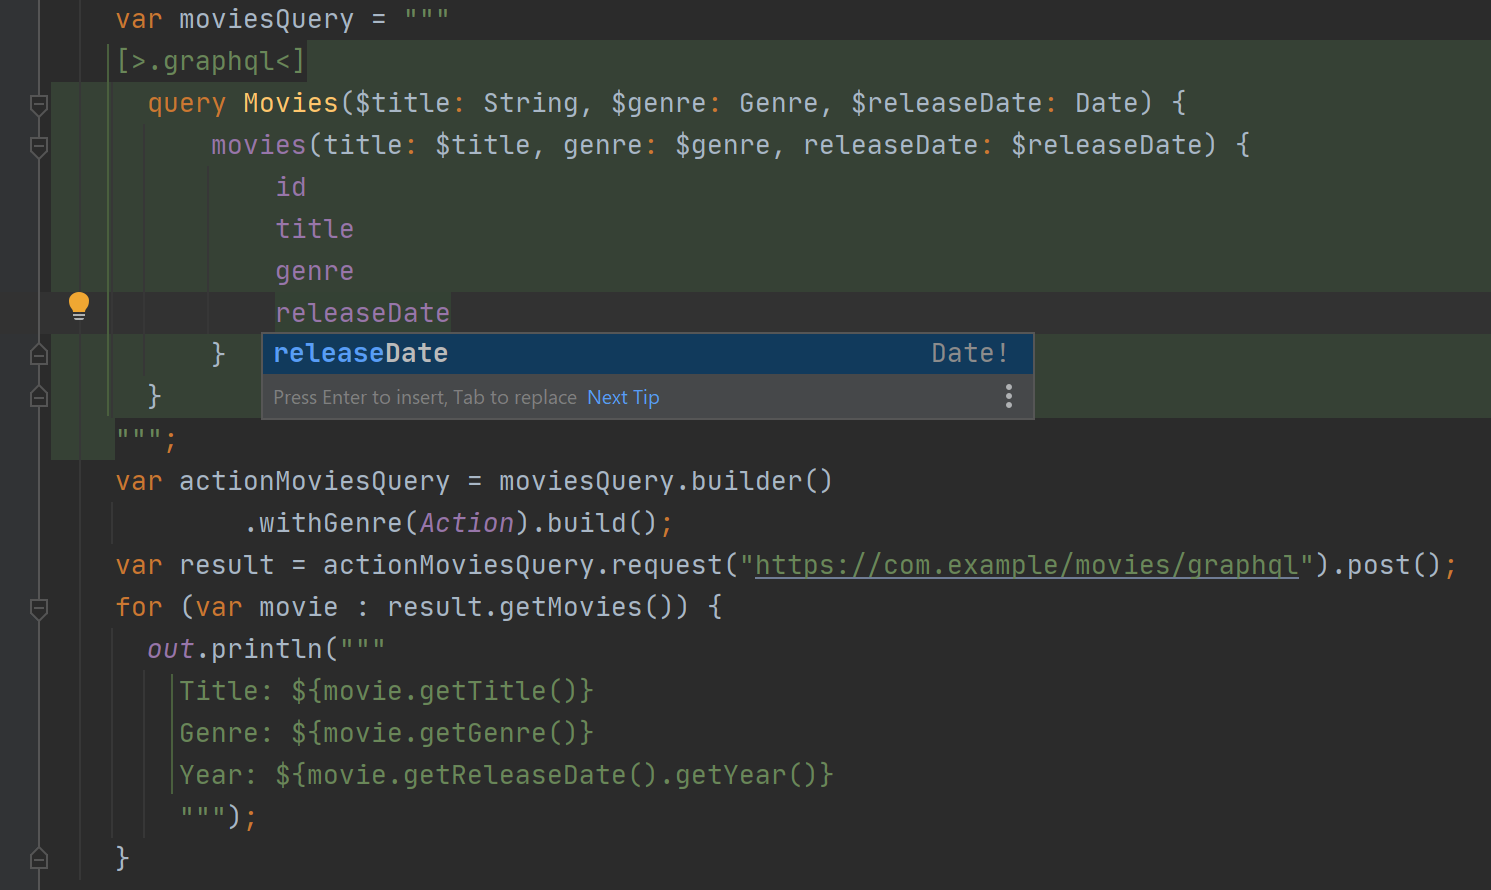1491x890 pixels.
Task: Place cursor on the id field
Action: 291,187
